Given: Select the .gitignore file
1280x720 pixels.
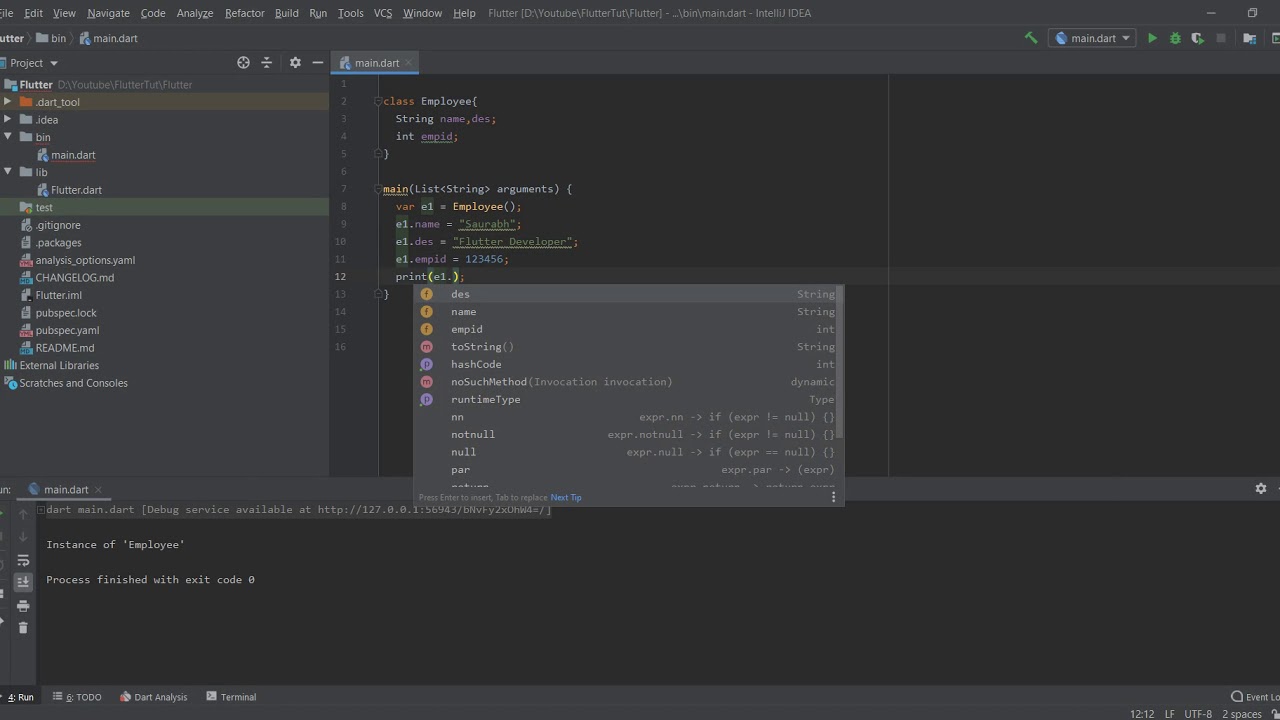Looking at the screenshot, I should (58, 225).
